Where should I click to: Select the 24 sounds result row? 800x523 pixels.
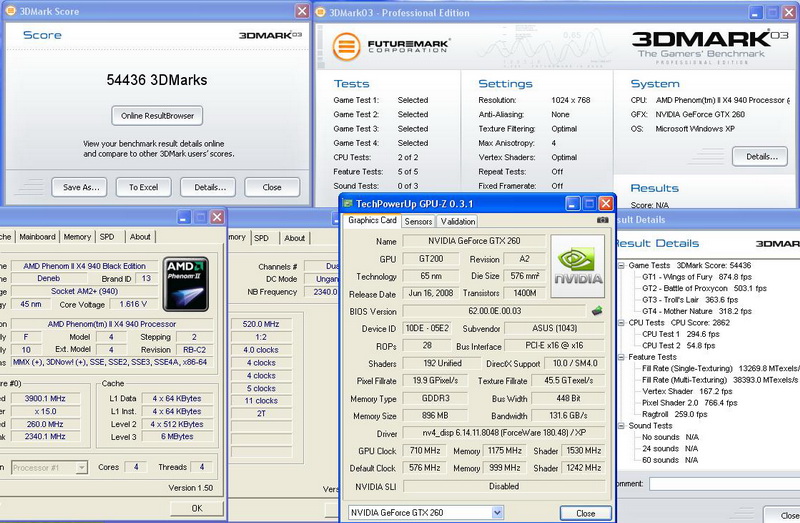pyautogui.click(x=670, y=449)
